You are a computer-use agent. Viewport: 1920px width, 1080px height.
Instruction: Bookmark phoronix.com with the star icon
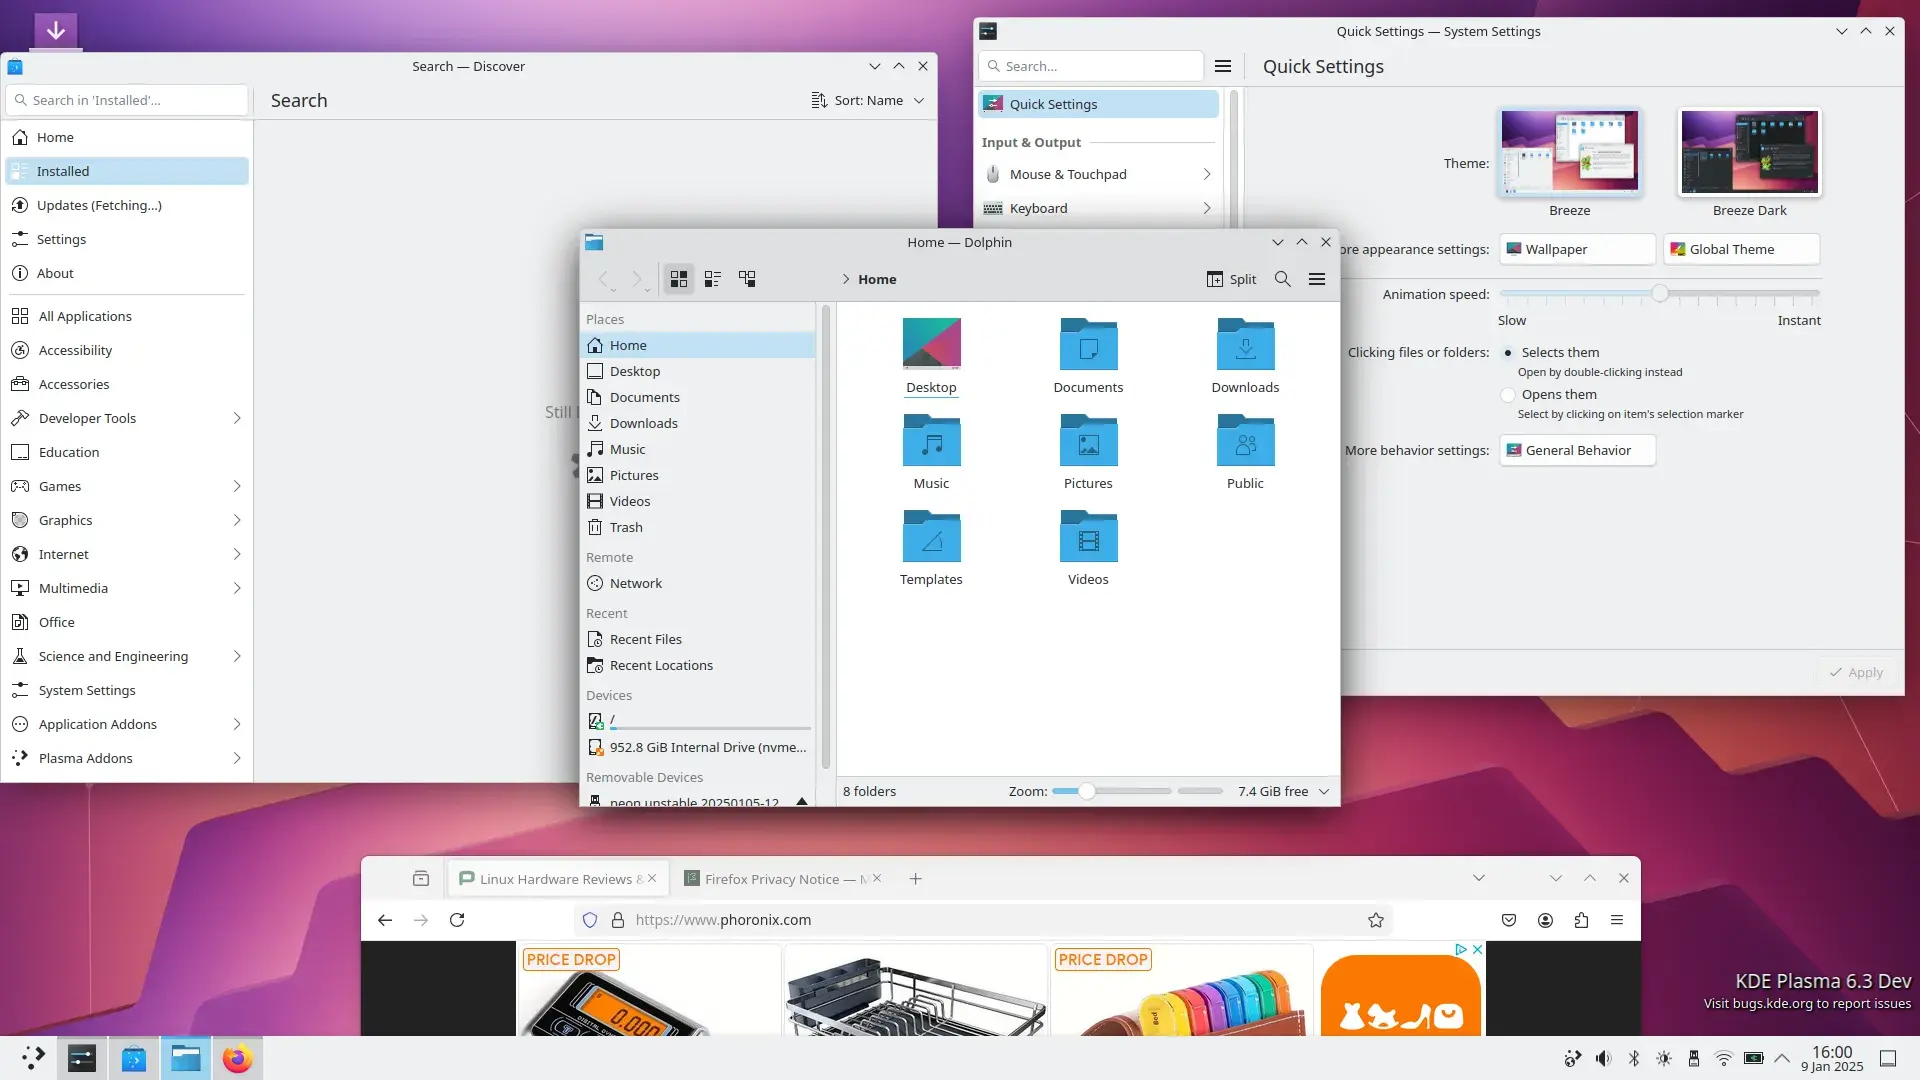(1376, 920)
